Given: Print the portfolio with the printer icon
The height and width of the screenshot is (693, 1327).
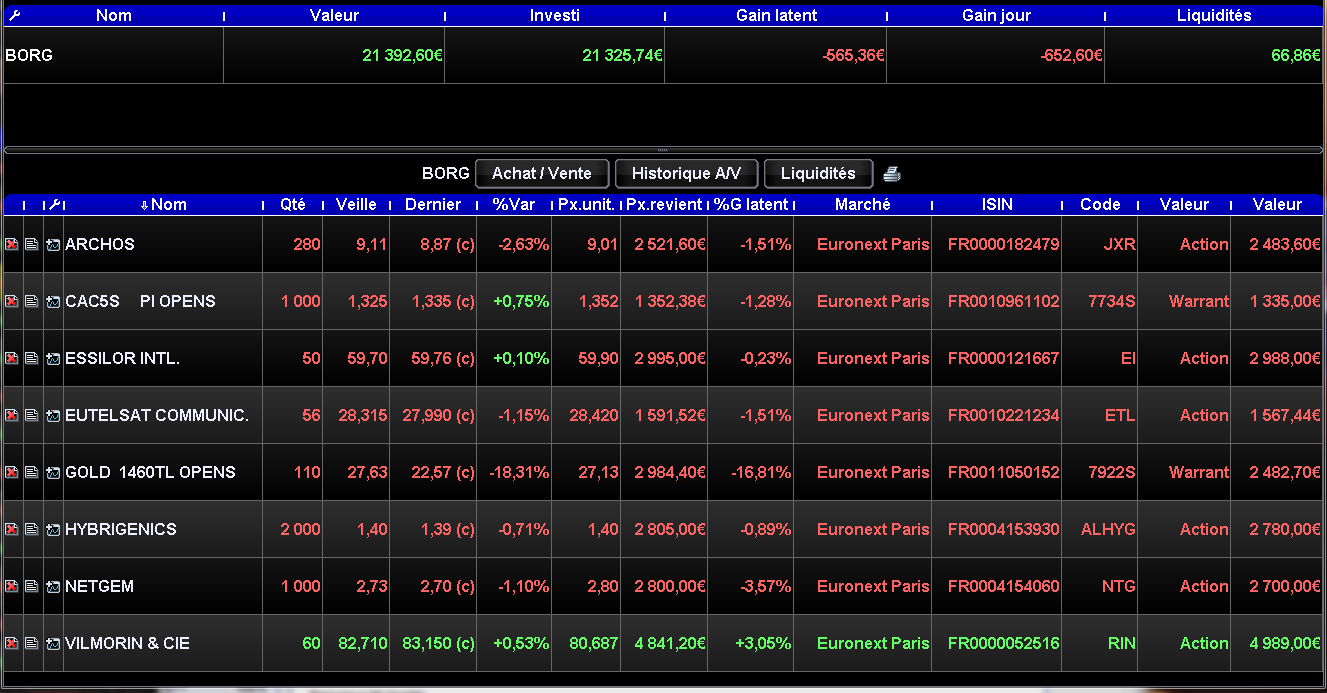Looking at the screenshot, I should [x=892, y=174].
